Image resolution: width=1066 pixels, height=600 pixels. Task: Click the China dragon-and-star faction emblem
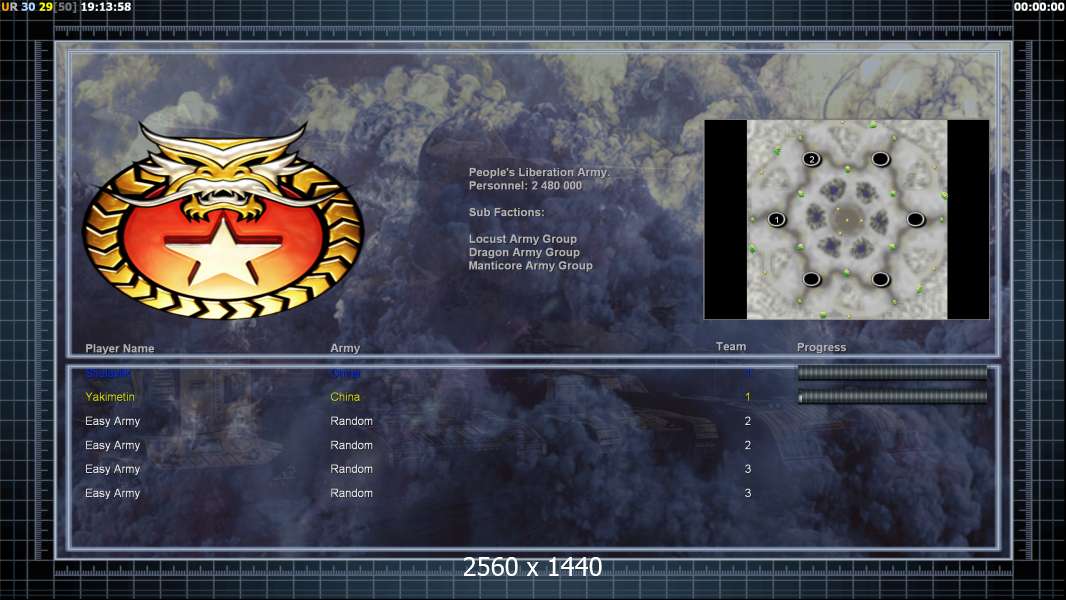[223, 220]
